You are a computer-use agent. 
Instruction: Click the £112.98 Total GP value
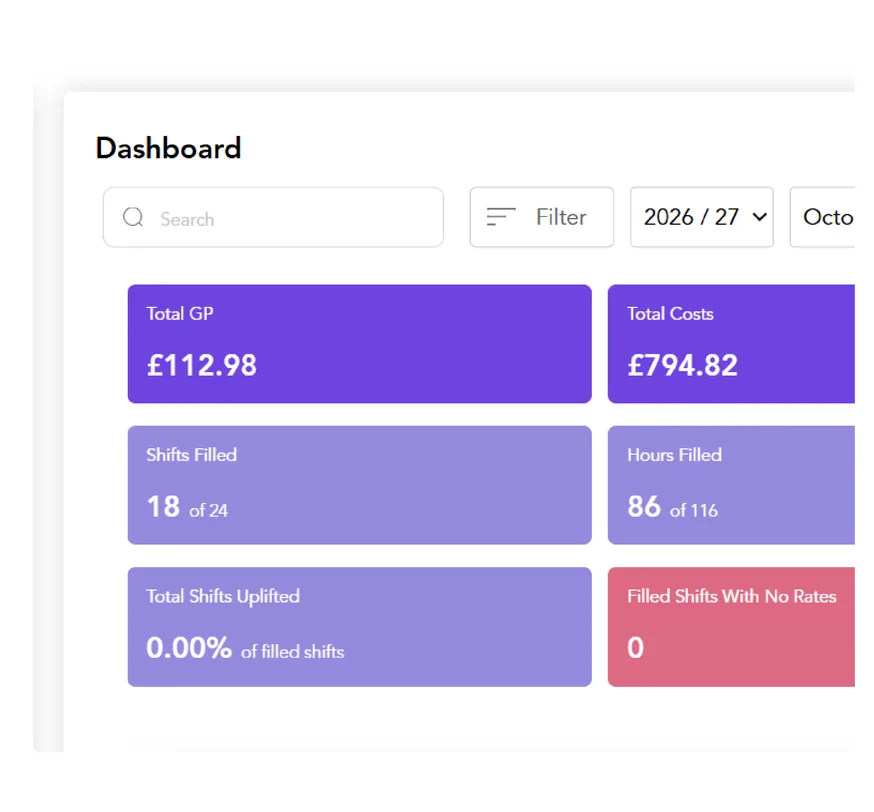click(202, 366)
